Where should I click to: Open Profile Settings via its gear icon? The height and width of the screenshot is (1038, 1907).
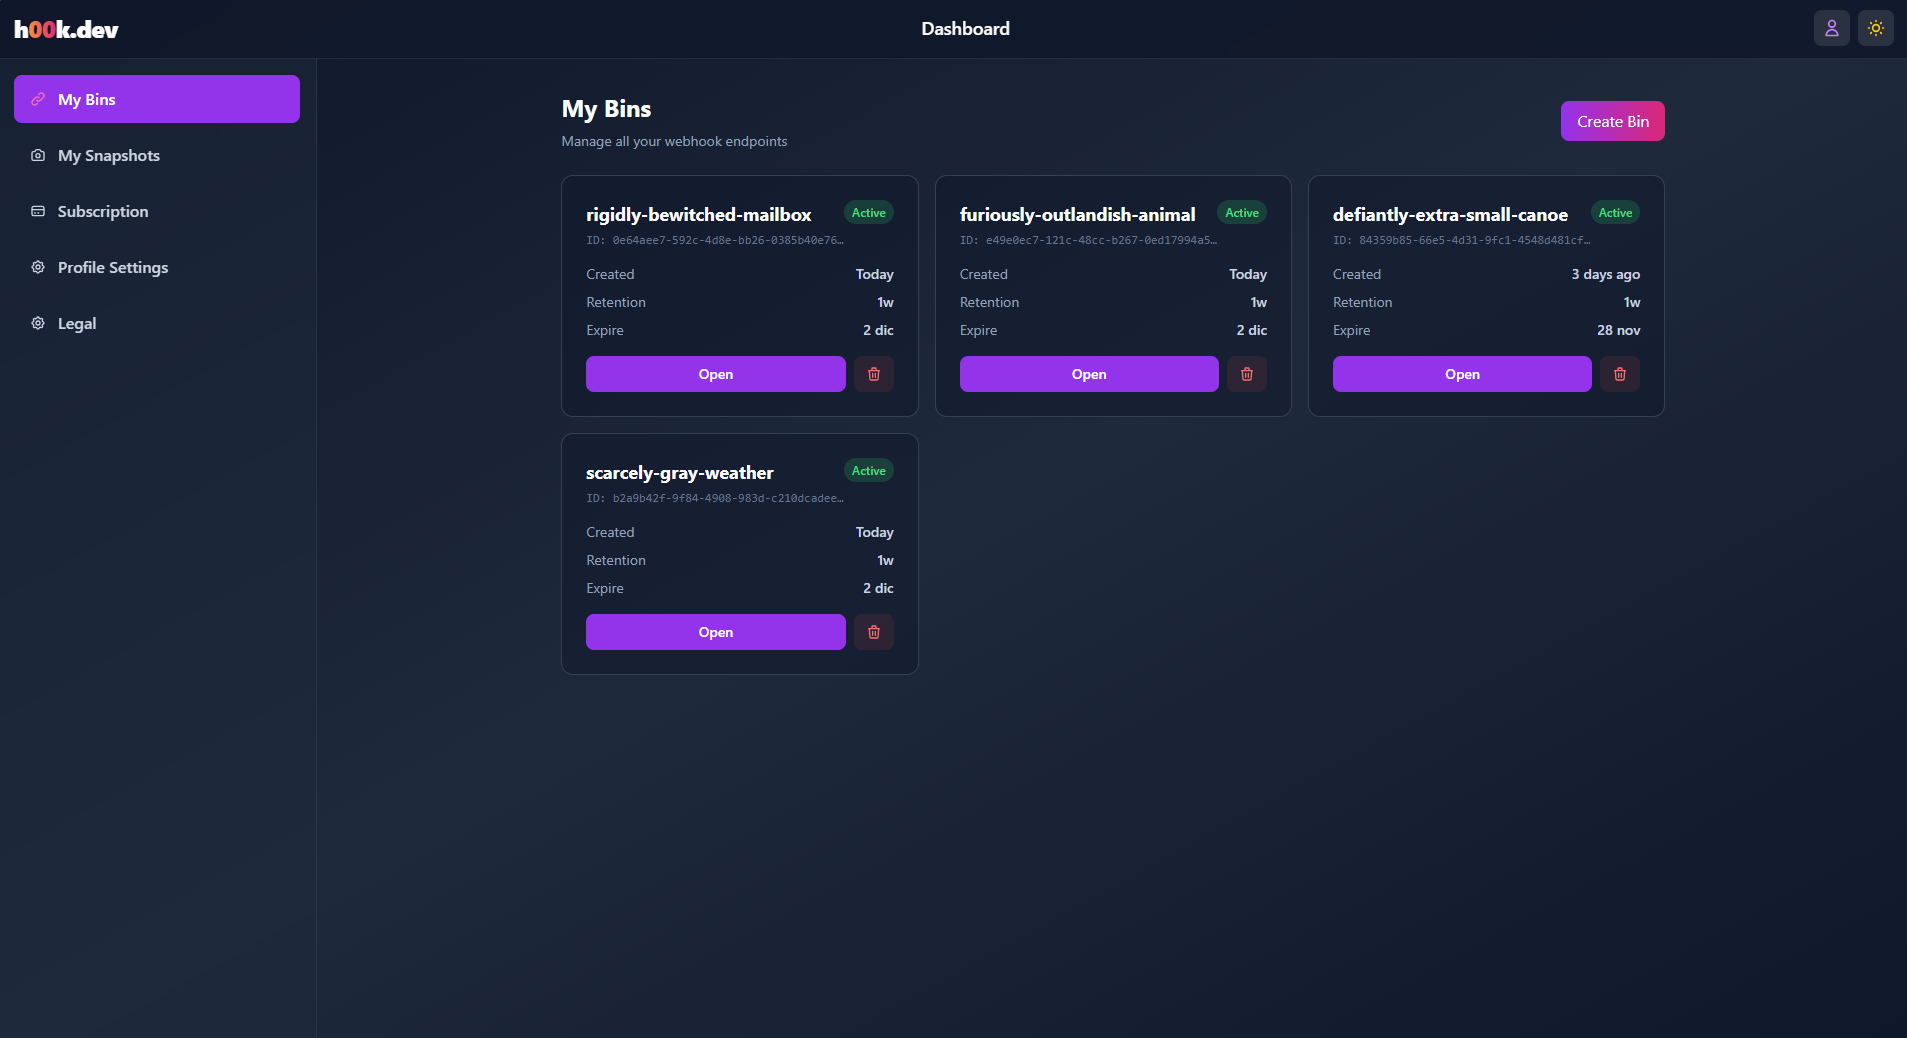coord(37,267)
